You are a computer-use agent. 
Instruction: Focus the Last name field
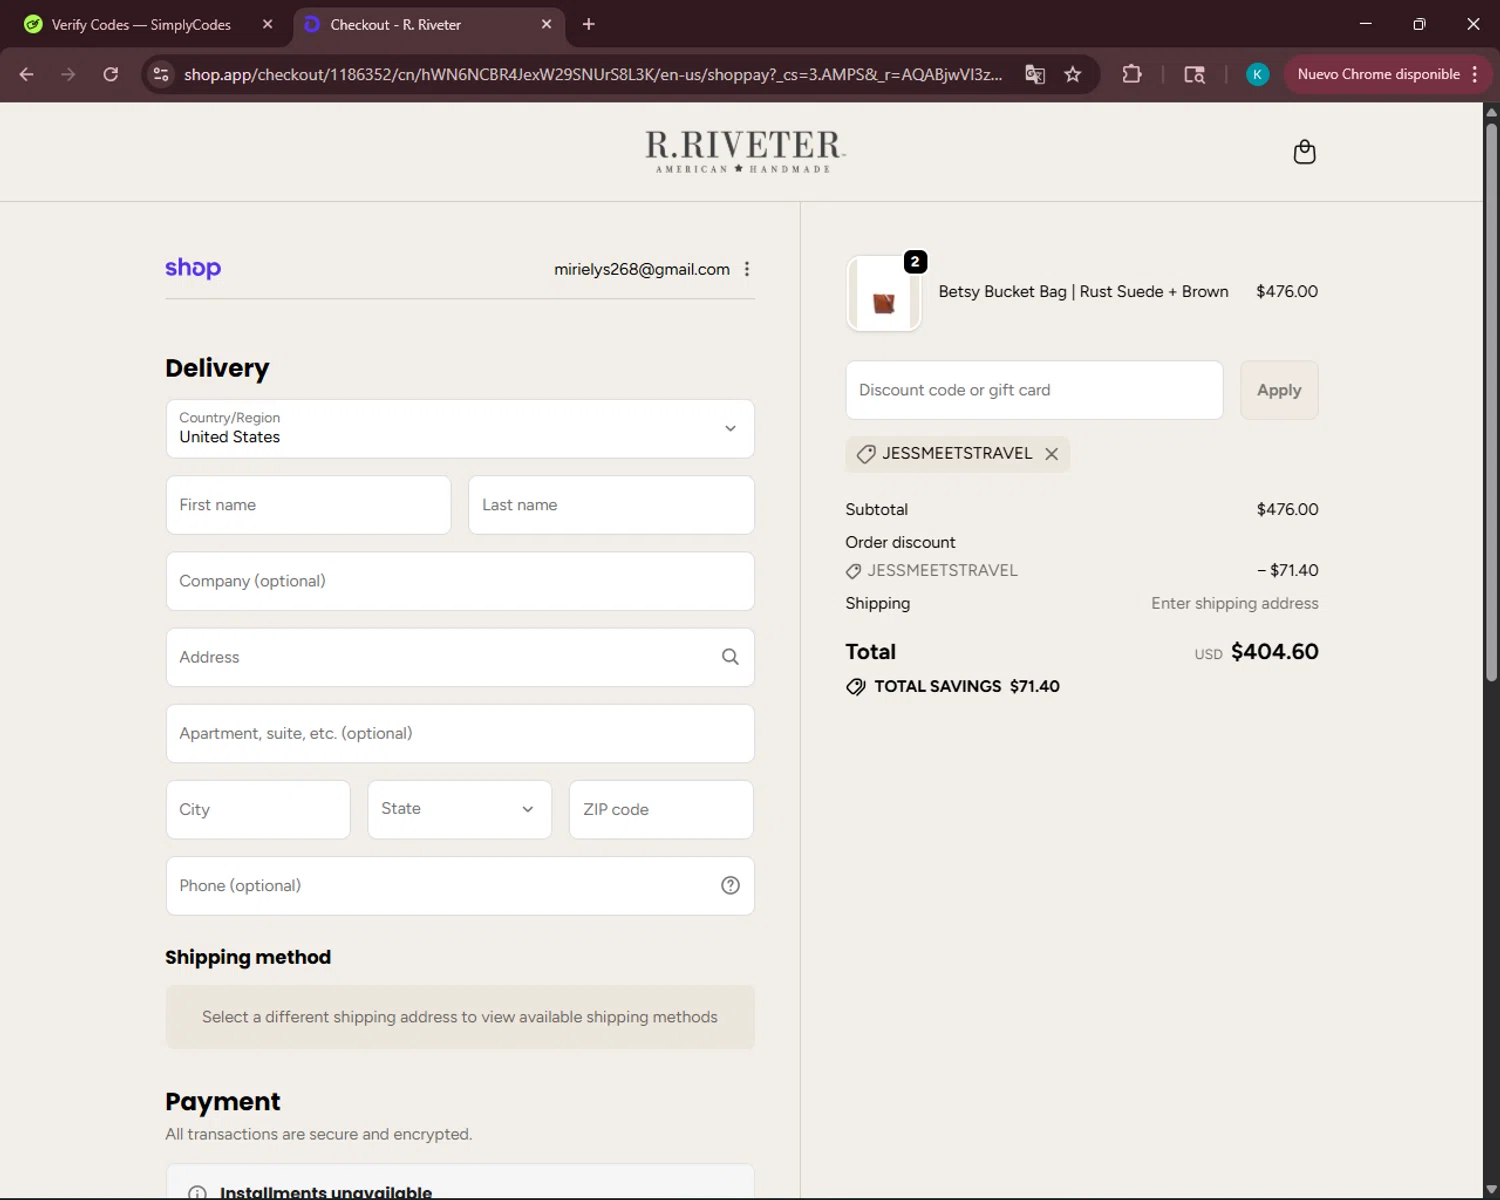(611, 505)
